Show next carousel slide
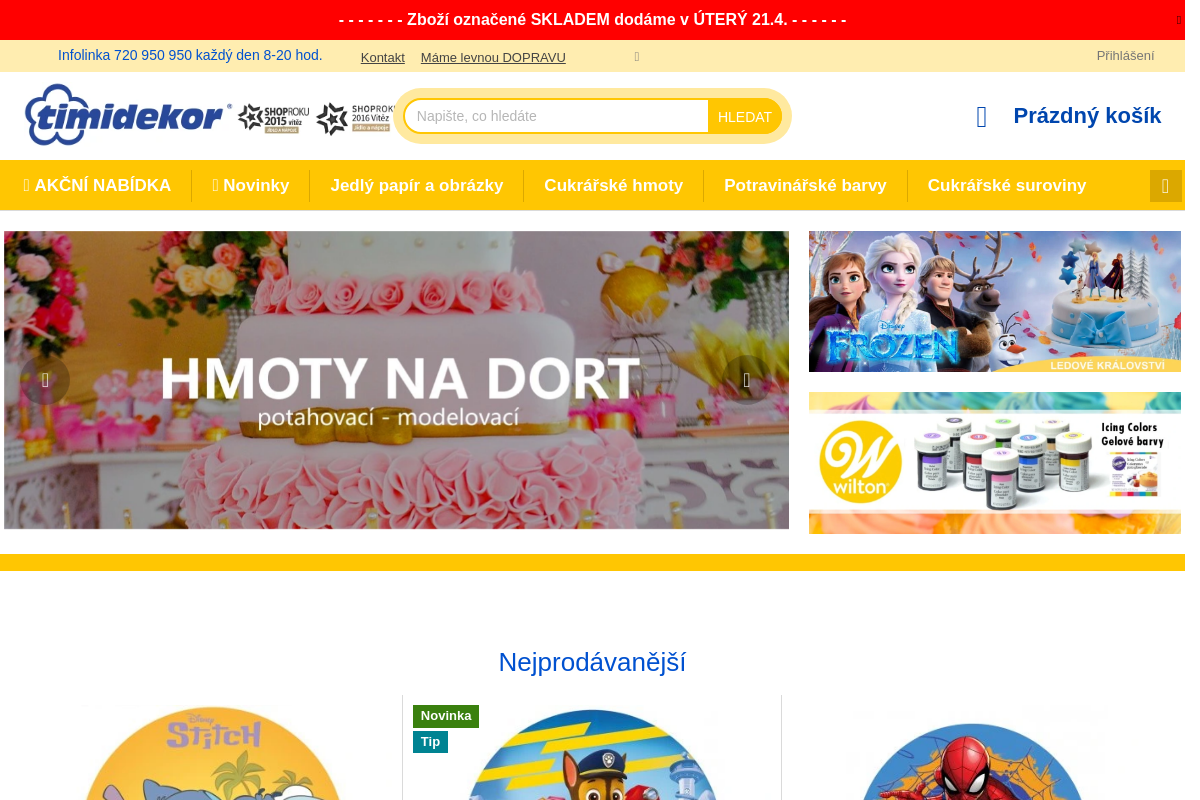This screenshot has width=1200, height=800. 747,380
